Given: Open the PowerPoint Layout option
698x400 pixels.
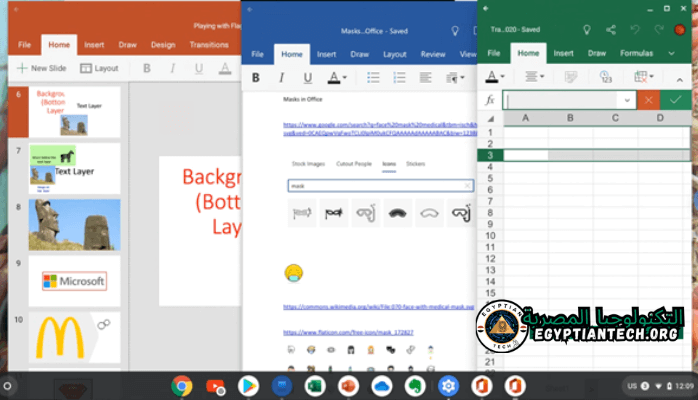Looking at the screenshot, I should click(x=99, y=68).
